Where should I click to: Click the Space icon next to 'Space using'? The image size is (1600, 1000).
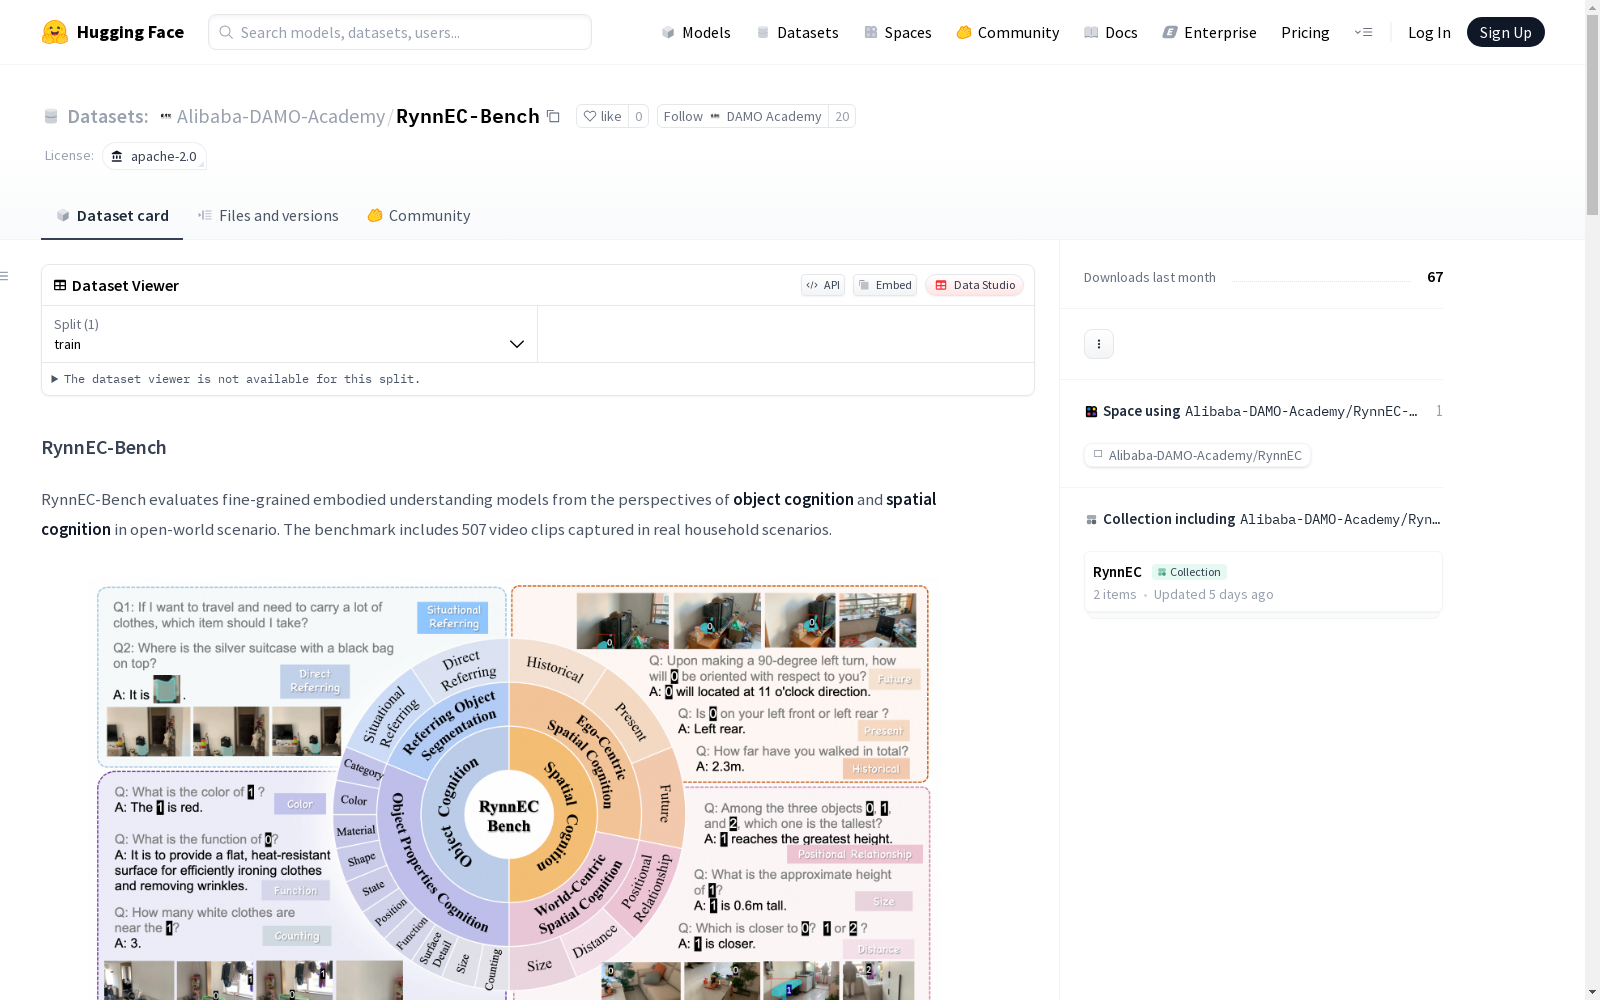point(1091,411)
